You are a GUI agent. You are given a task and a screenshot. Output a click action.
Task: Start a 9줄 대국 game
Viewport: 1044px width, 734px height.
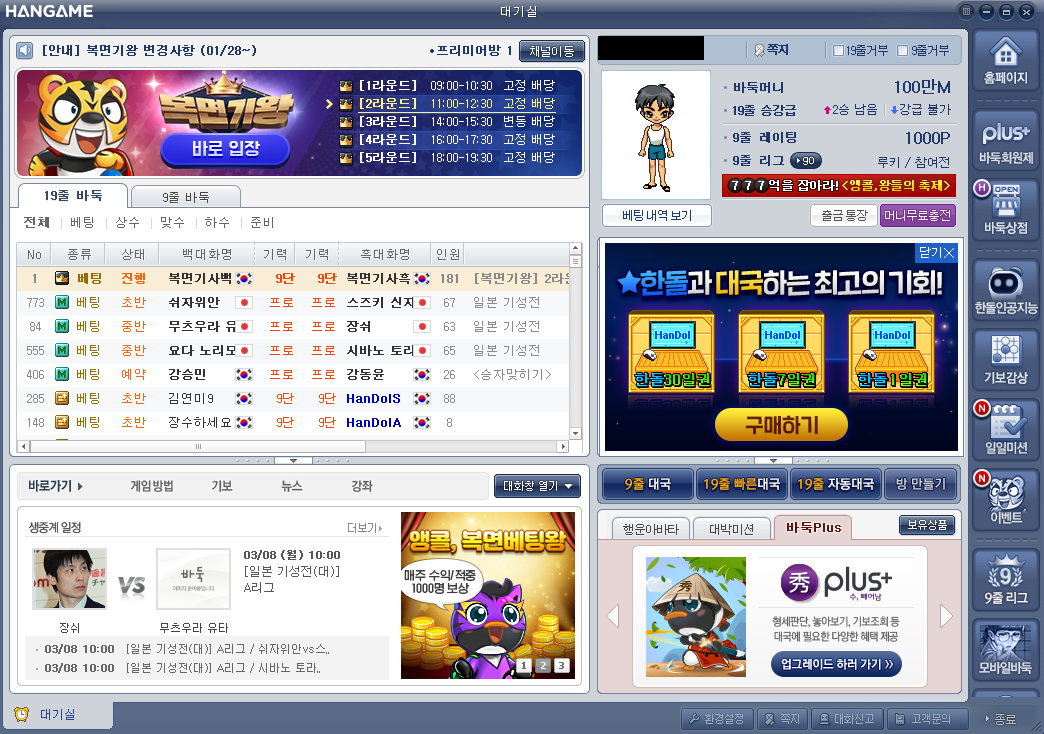[647, 484]
